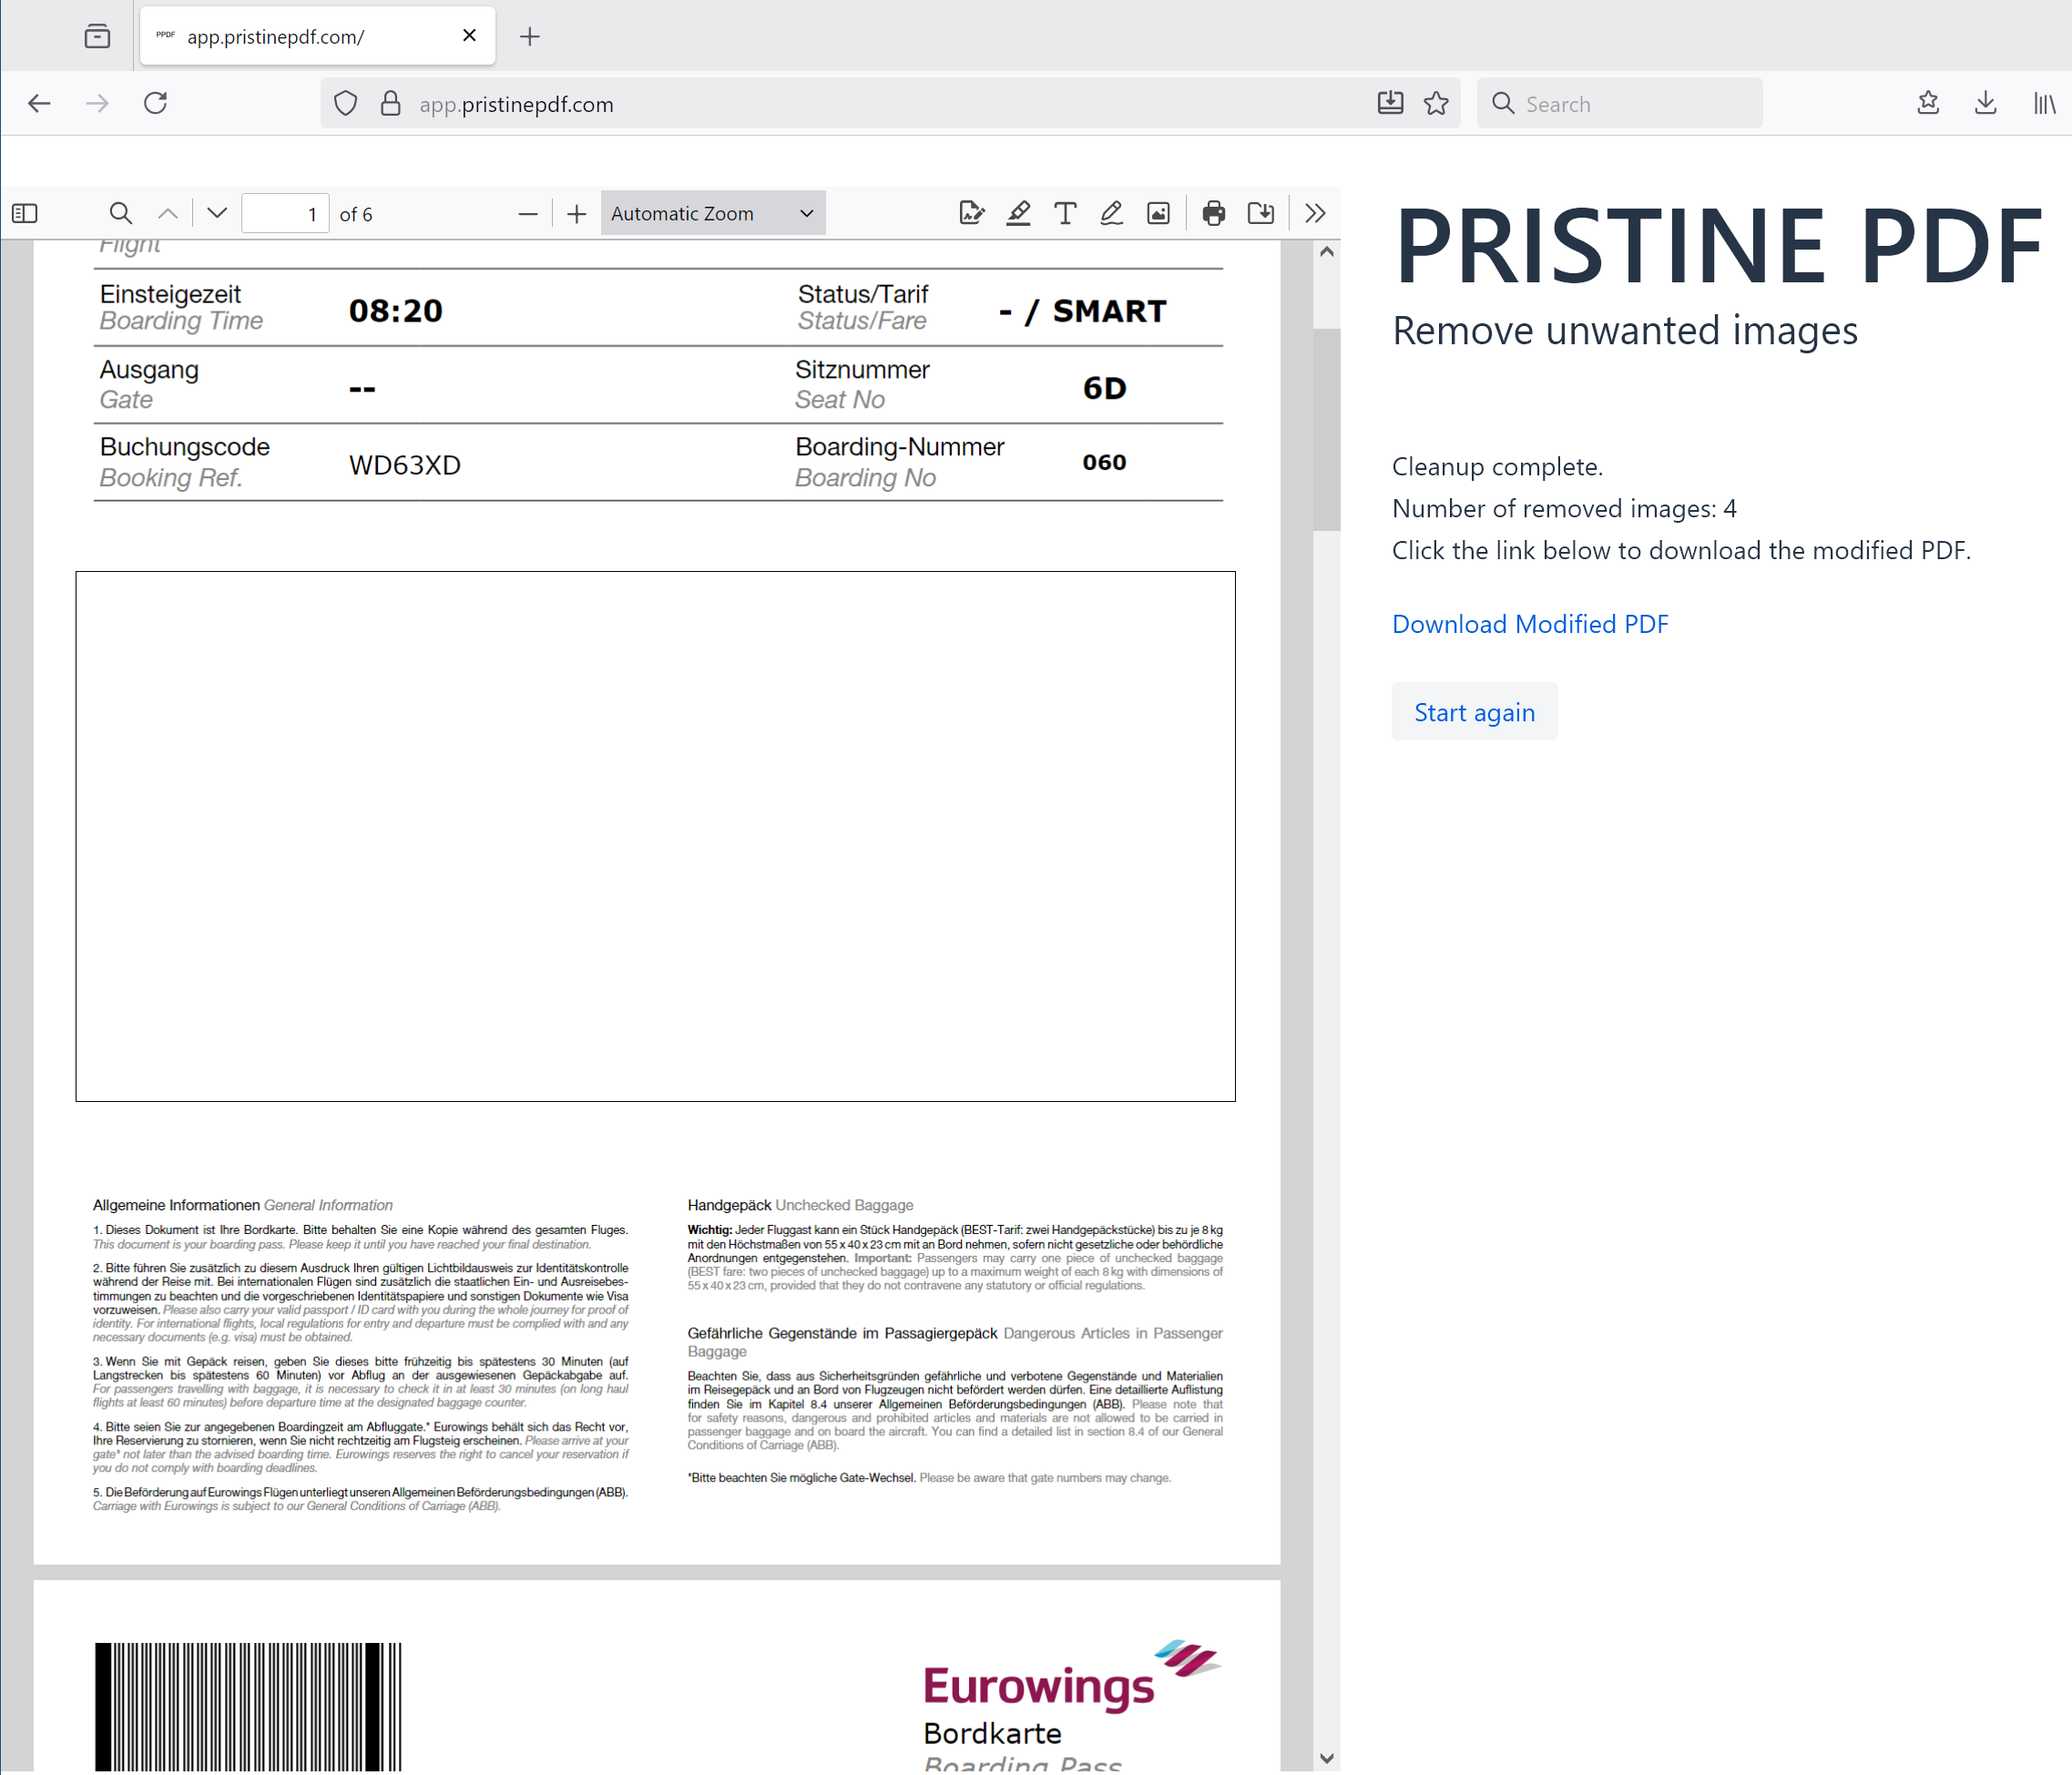Toggle the PDF sidebar panel
This screenshot has width=2072, height=1775.
pyautogui.click(x=24, y=213)
